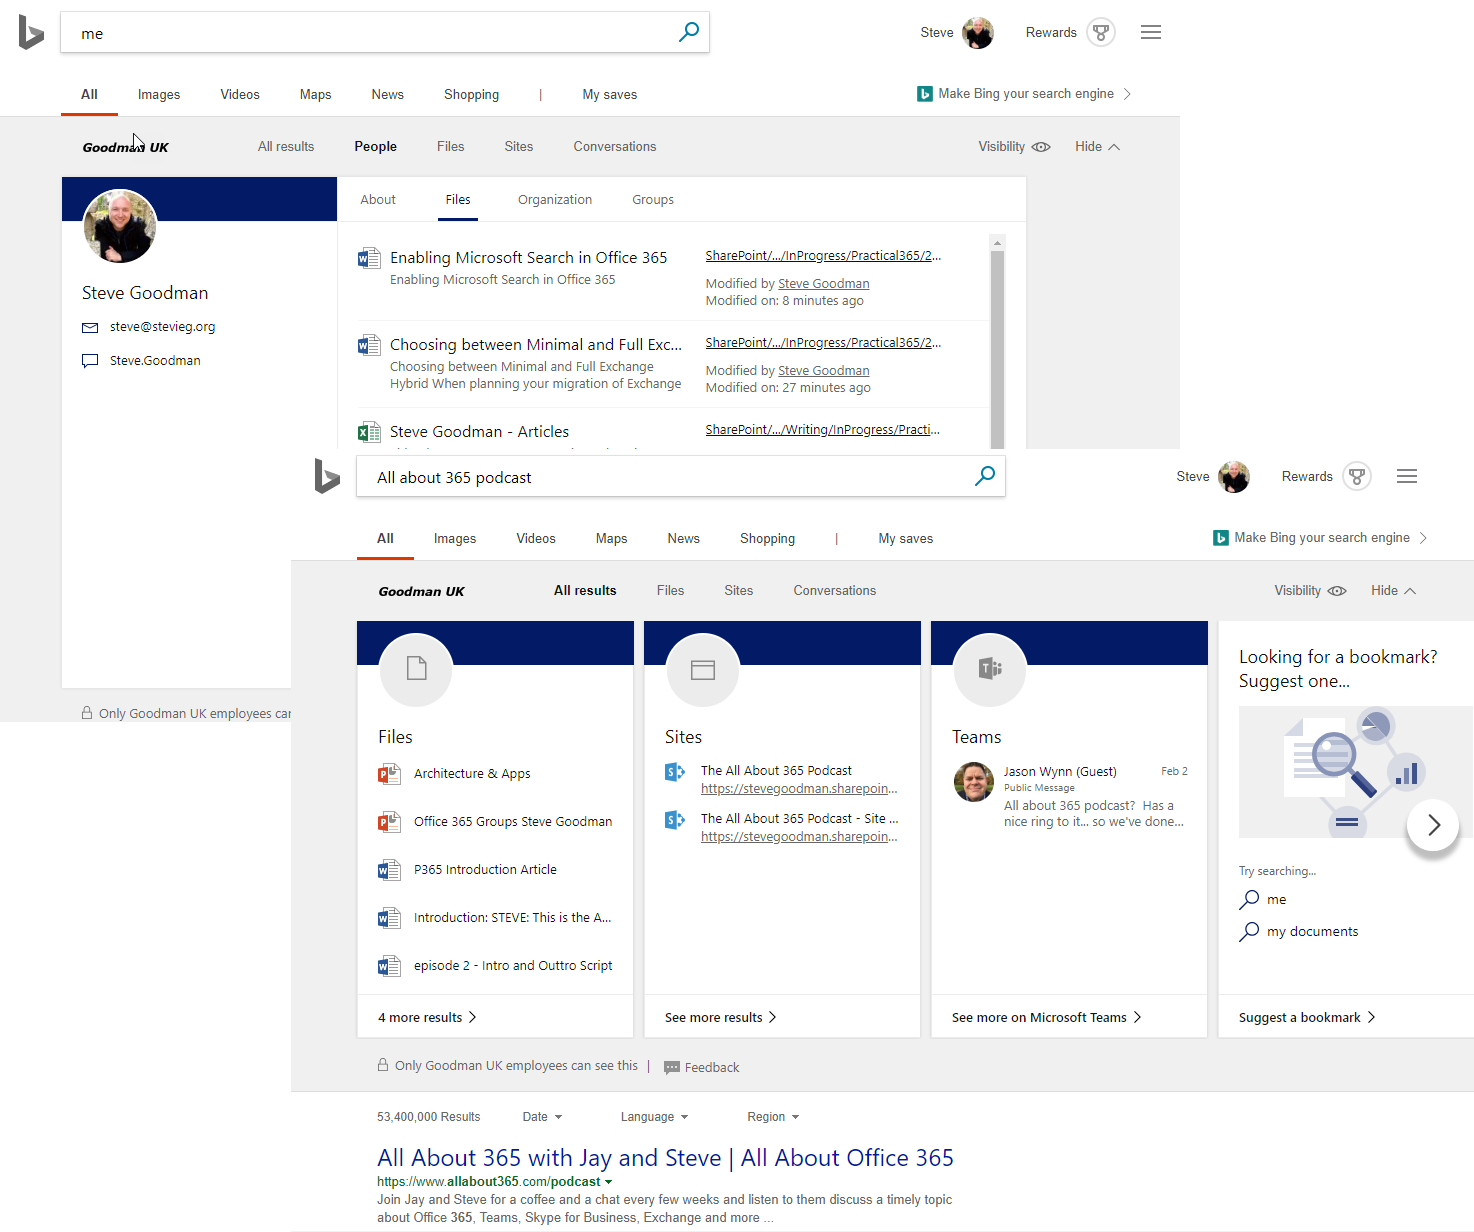
Task: Click PowerPoint icon for Office 365 Groups file
Action: [389, 822]
